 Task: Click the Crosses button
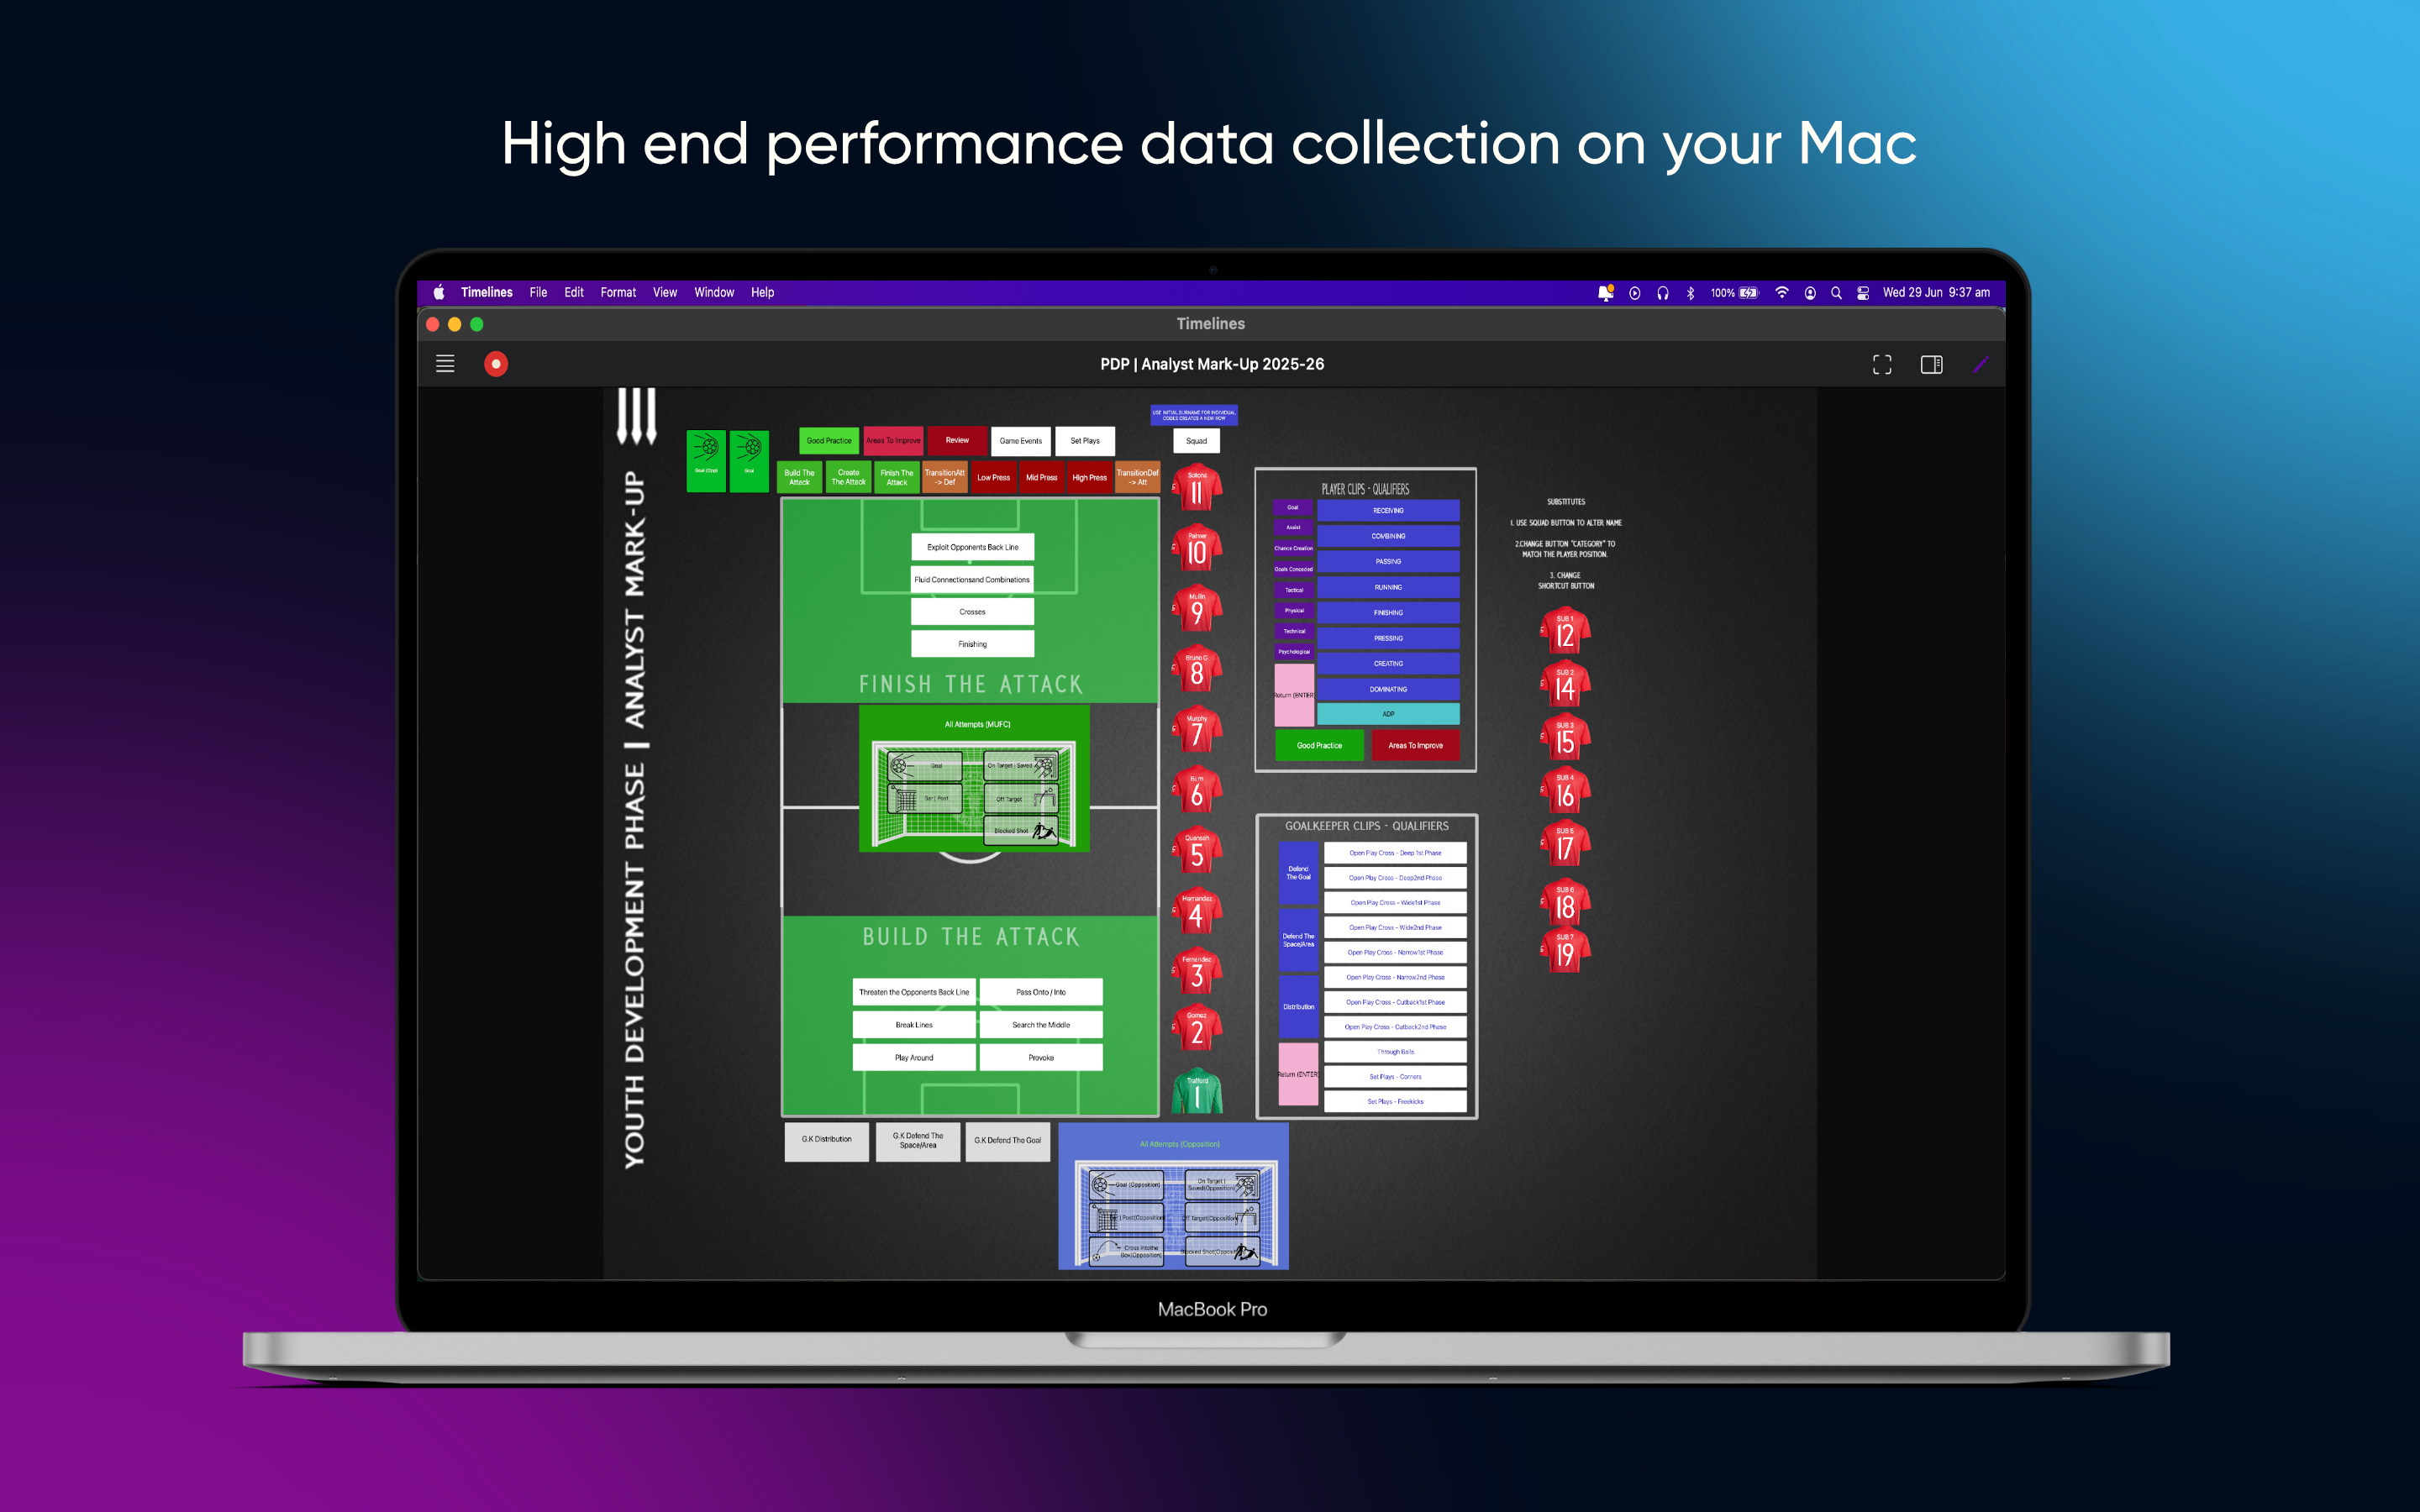click(x=972, y=612)
